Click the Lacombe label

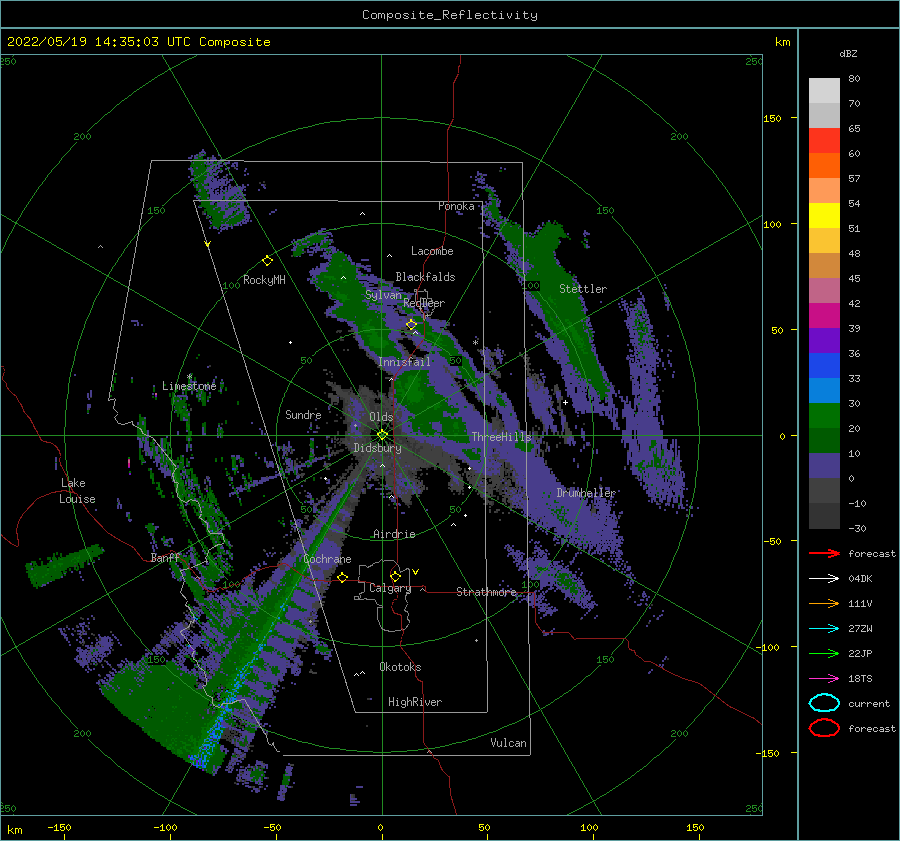(x=432, y=251)
